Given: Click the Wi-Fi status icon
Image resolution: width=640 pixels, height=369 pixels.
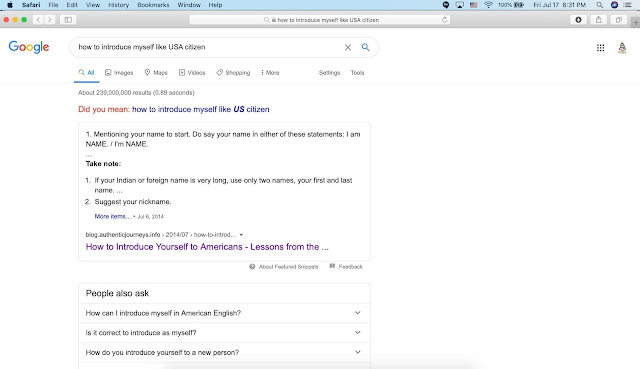Looking at the screenshot, I should 488,5.
